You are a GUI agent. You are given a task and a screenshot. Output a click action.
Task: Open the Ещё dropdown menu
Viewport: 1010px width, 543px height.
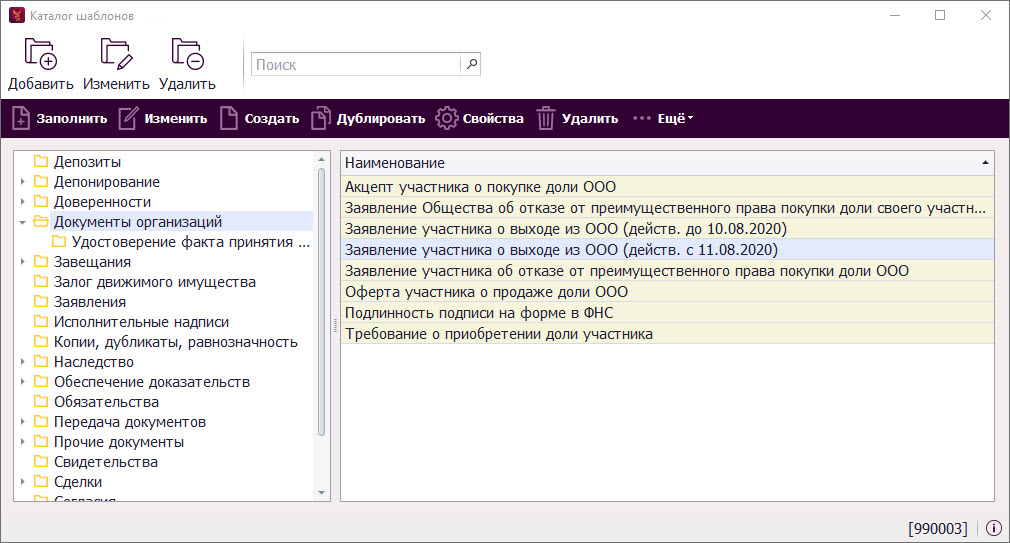click(663, 119)
